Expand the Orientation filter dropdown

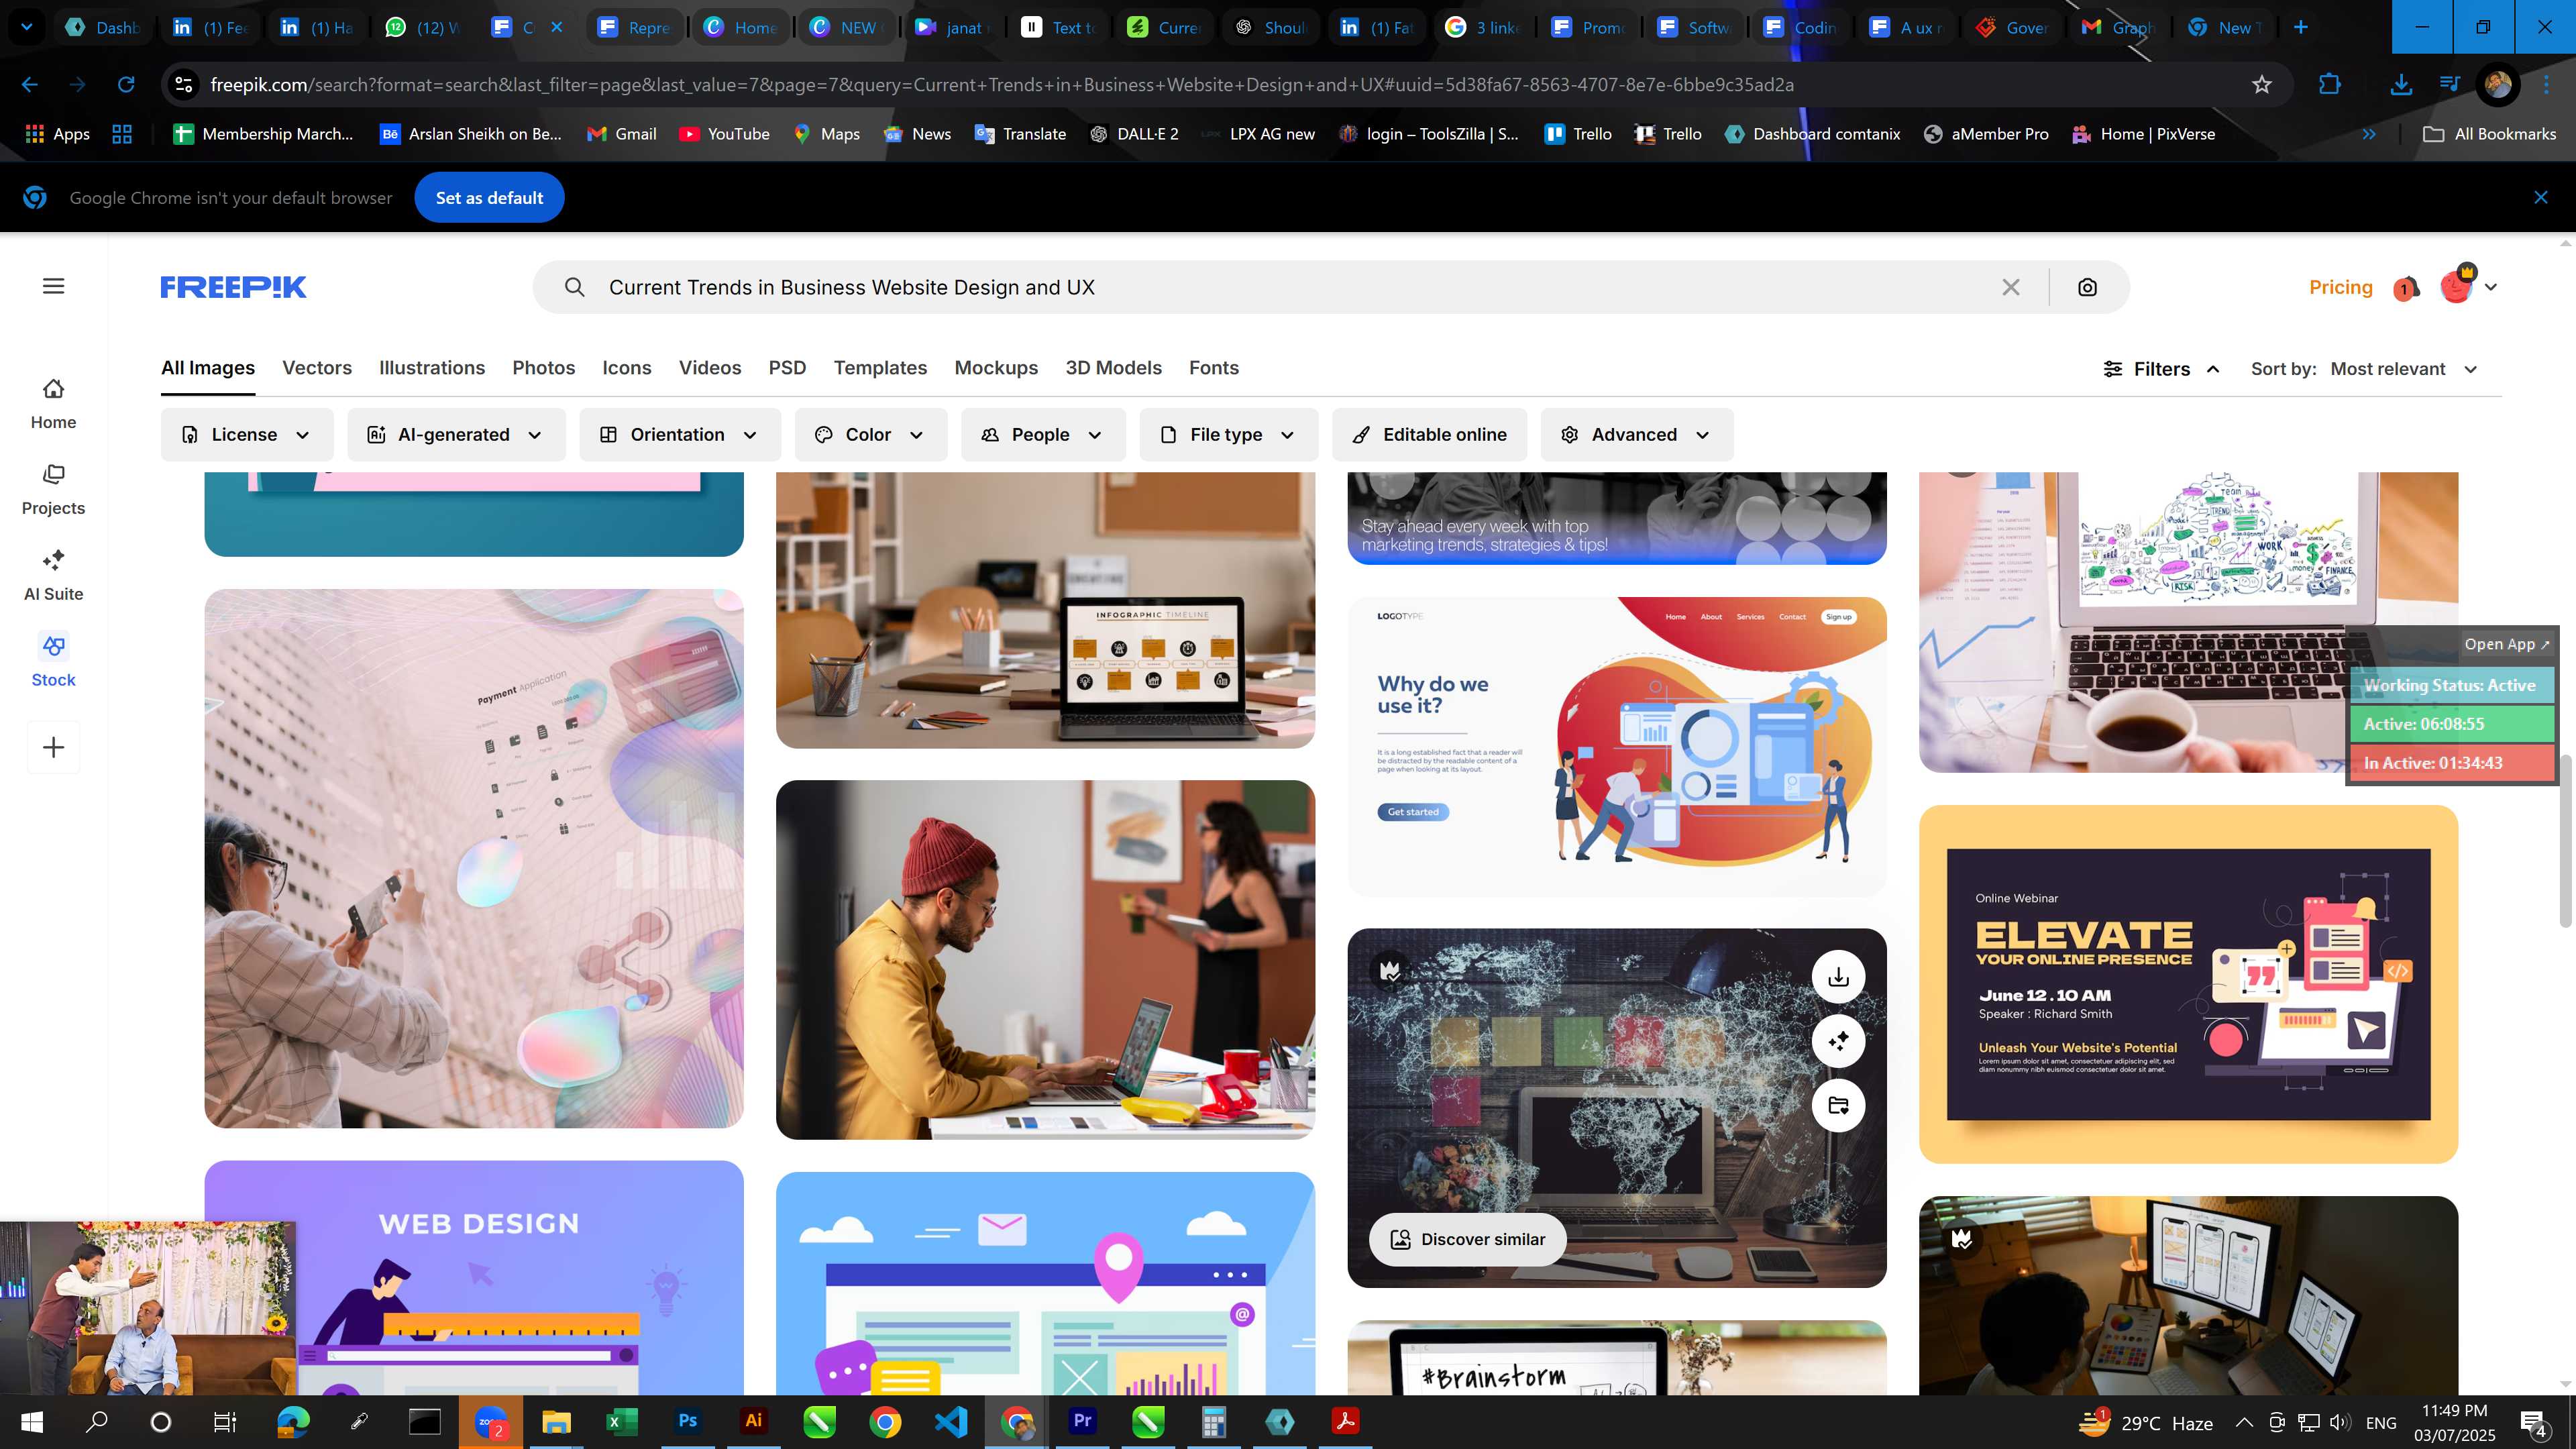(679, 434)
